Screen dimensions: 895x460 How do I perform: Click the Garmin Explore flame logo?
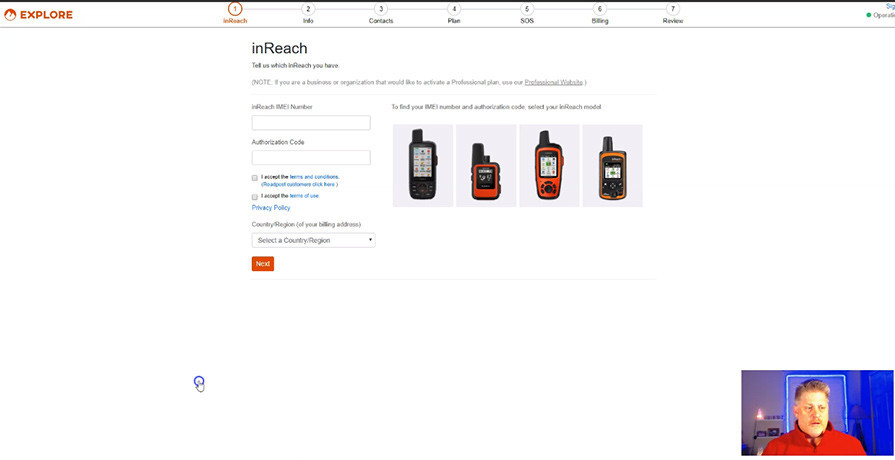tap(10, 15)
